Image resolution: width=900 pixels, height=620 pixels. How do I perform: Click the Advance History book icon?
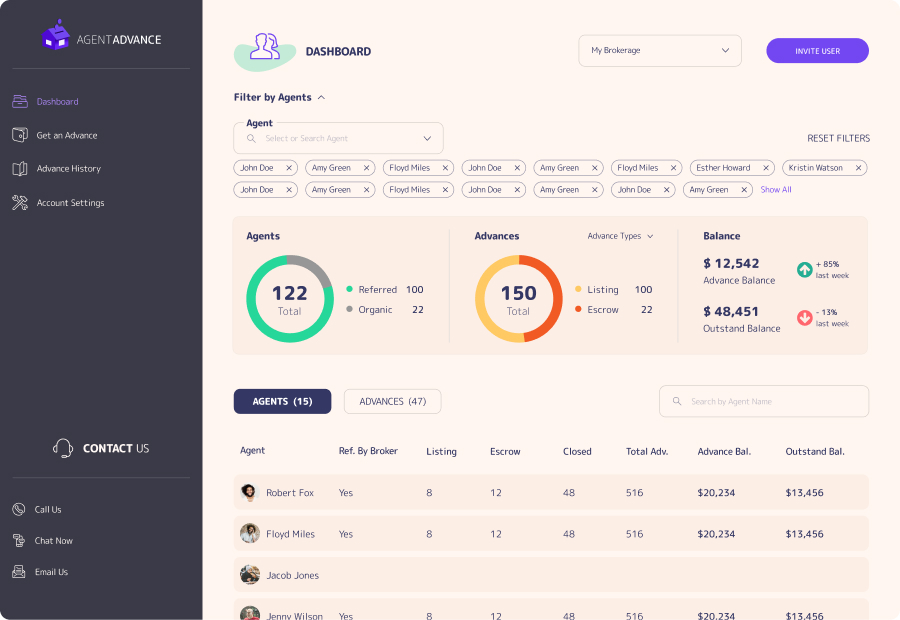tap(20, 169)
